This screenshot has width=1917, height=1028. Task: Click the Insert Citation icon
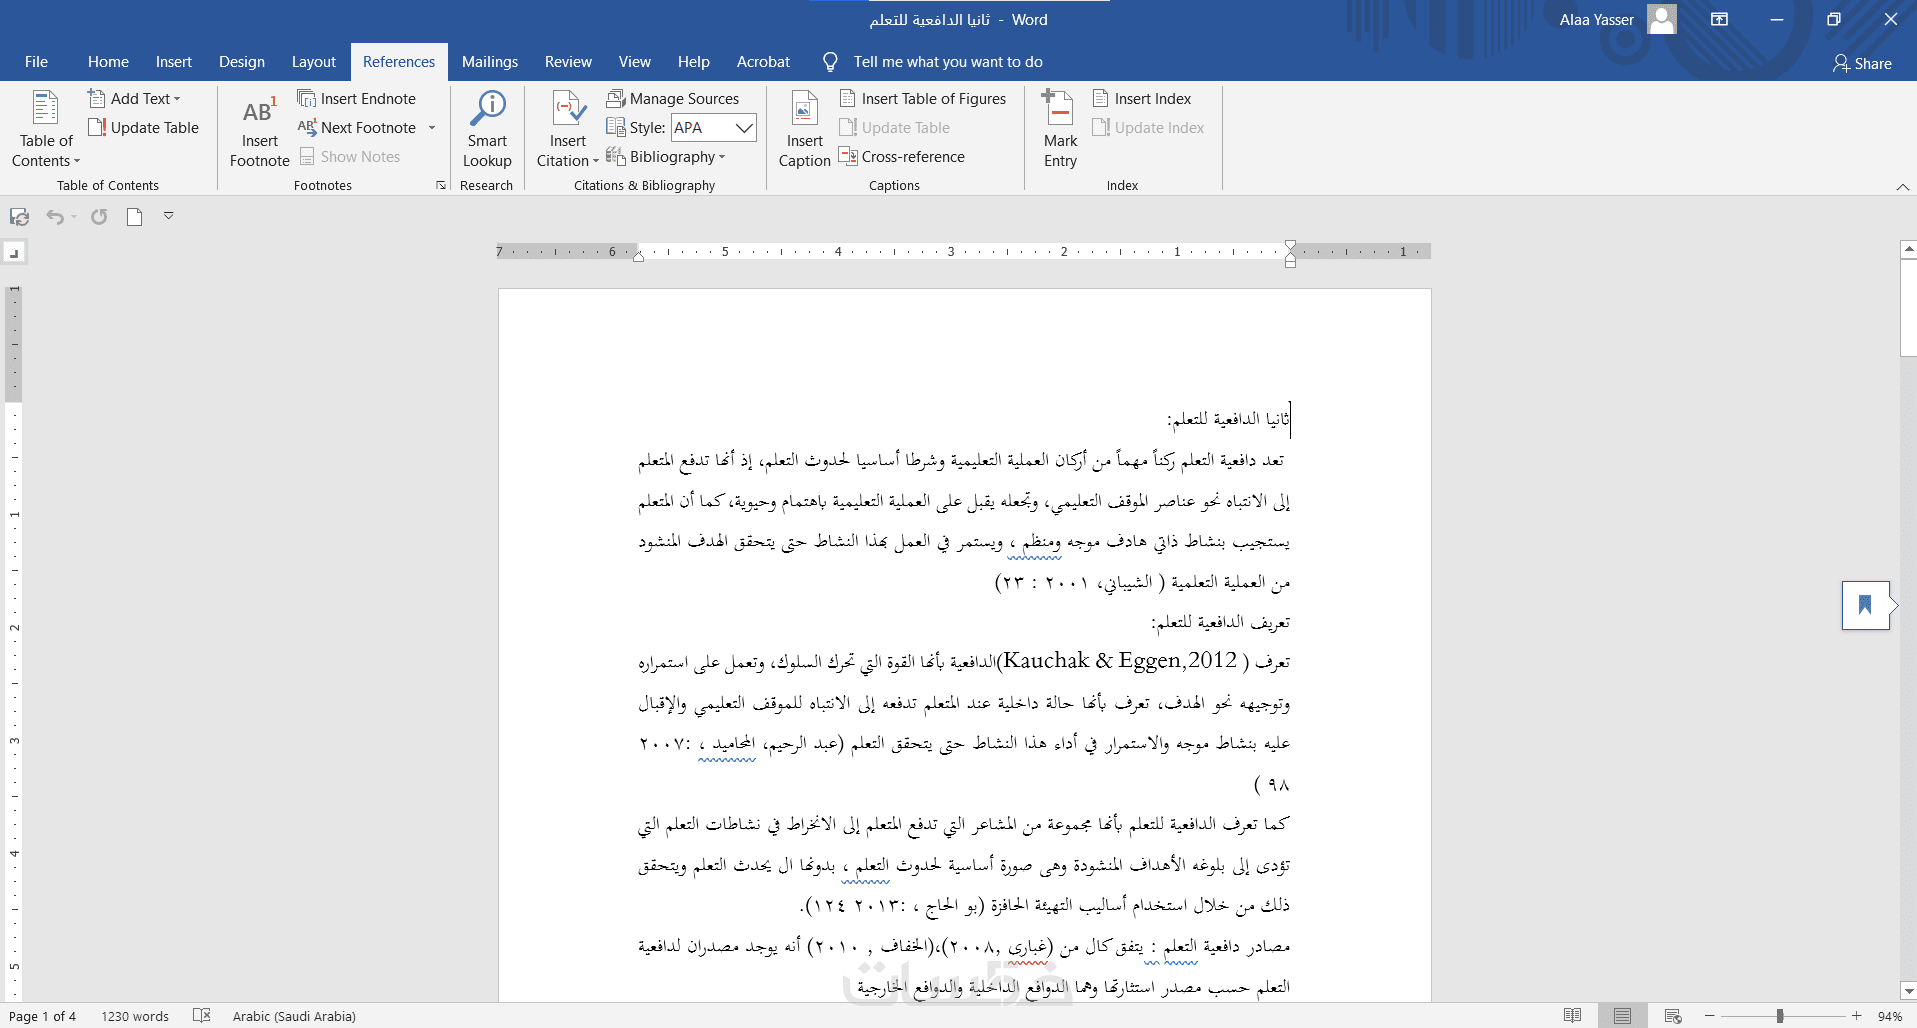coord(568,109)
